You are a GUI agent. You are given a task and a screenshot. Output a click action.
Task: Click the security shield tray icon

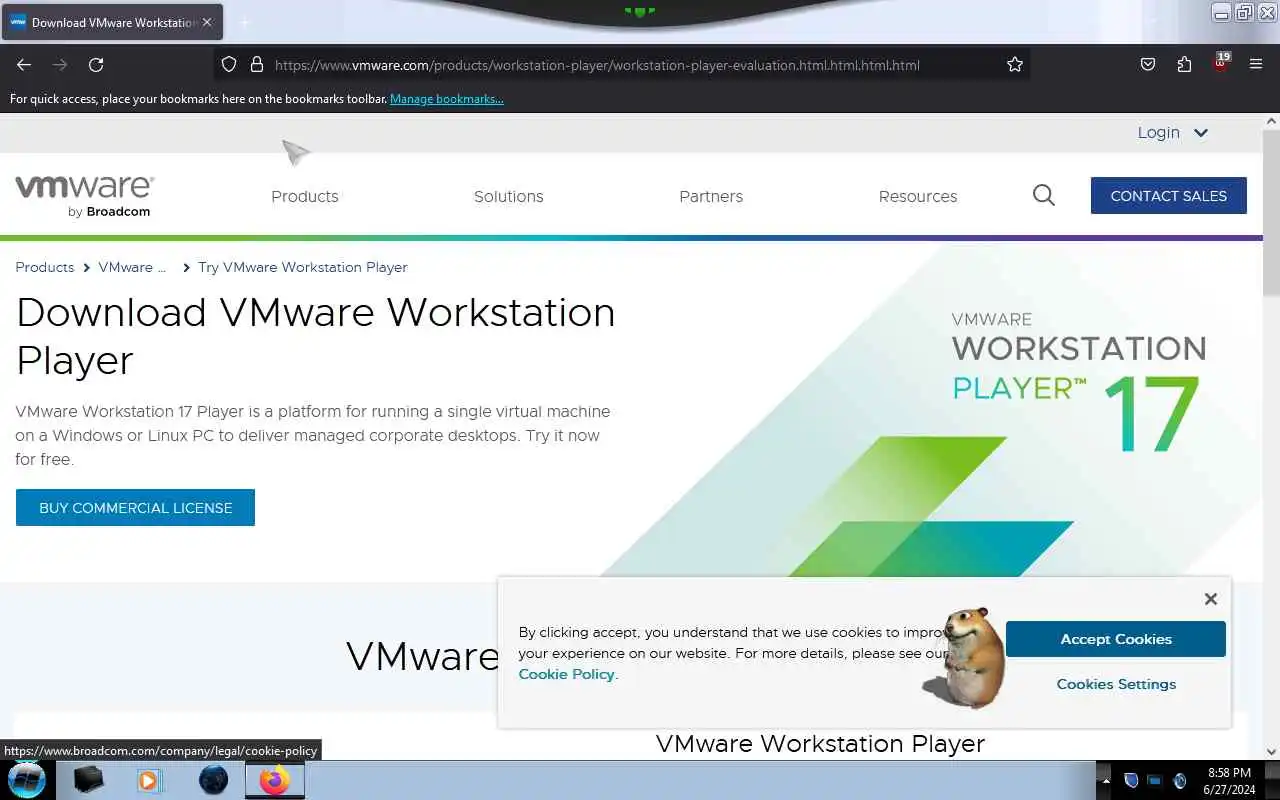[x=1131, y=780]
